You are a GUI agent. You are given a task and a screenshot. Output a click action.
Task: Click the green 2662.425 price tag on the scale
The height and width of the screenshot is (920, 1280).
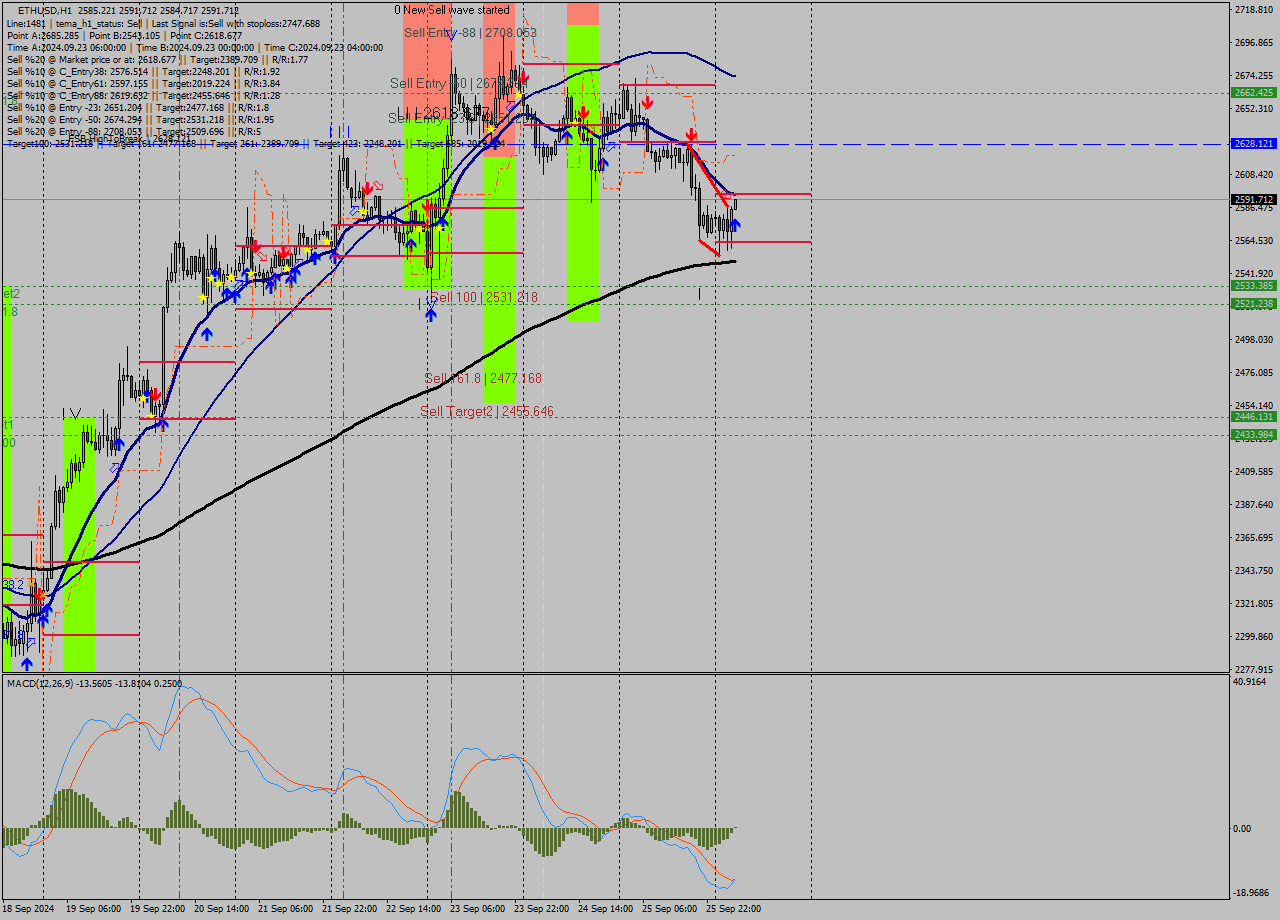(1253, 92)
